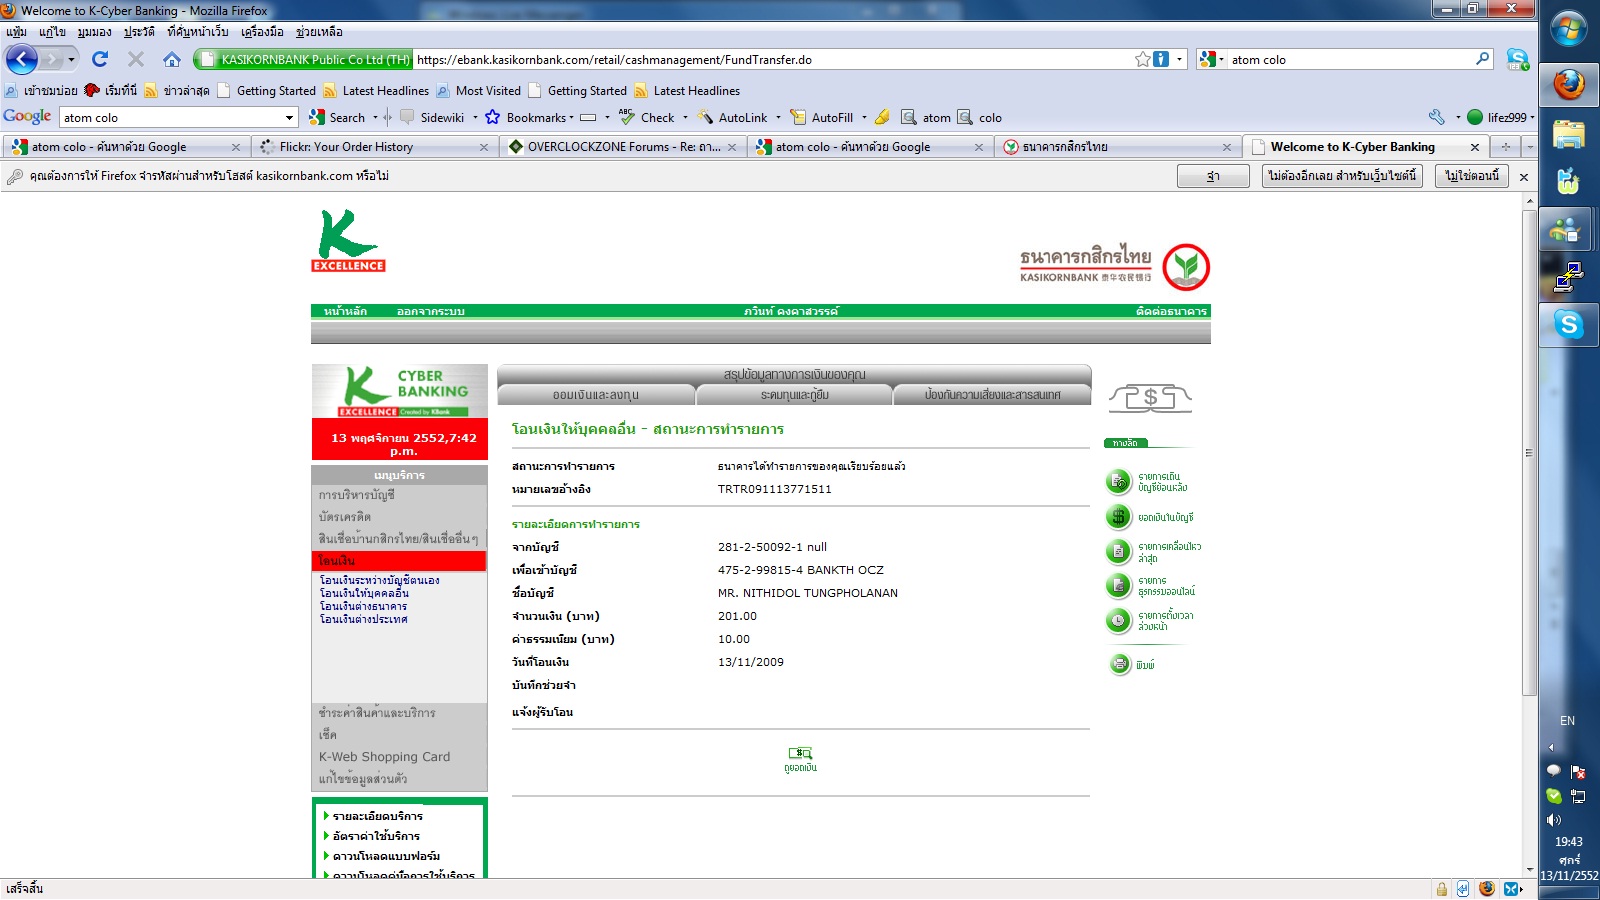Open the แฟ้ม (File) menu
This screenshot has width=1600, height=900.
click(16, 32)
